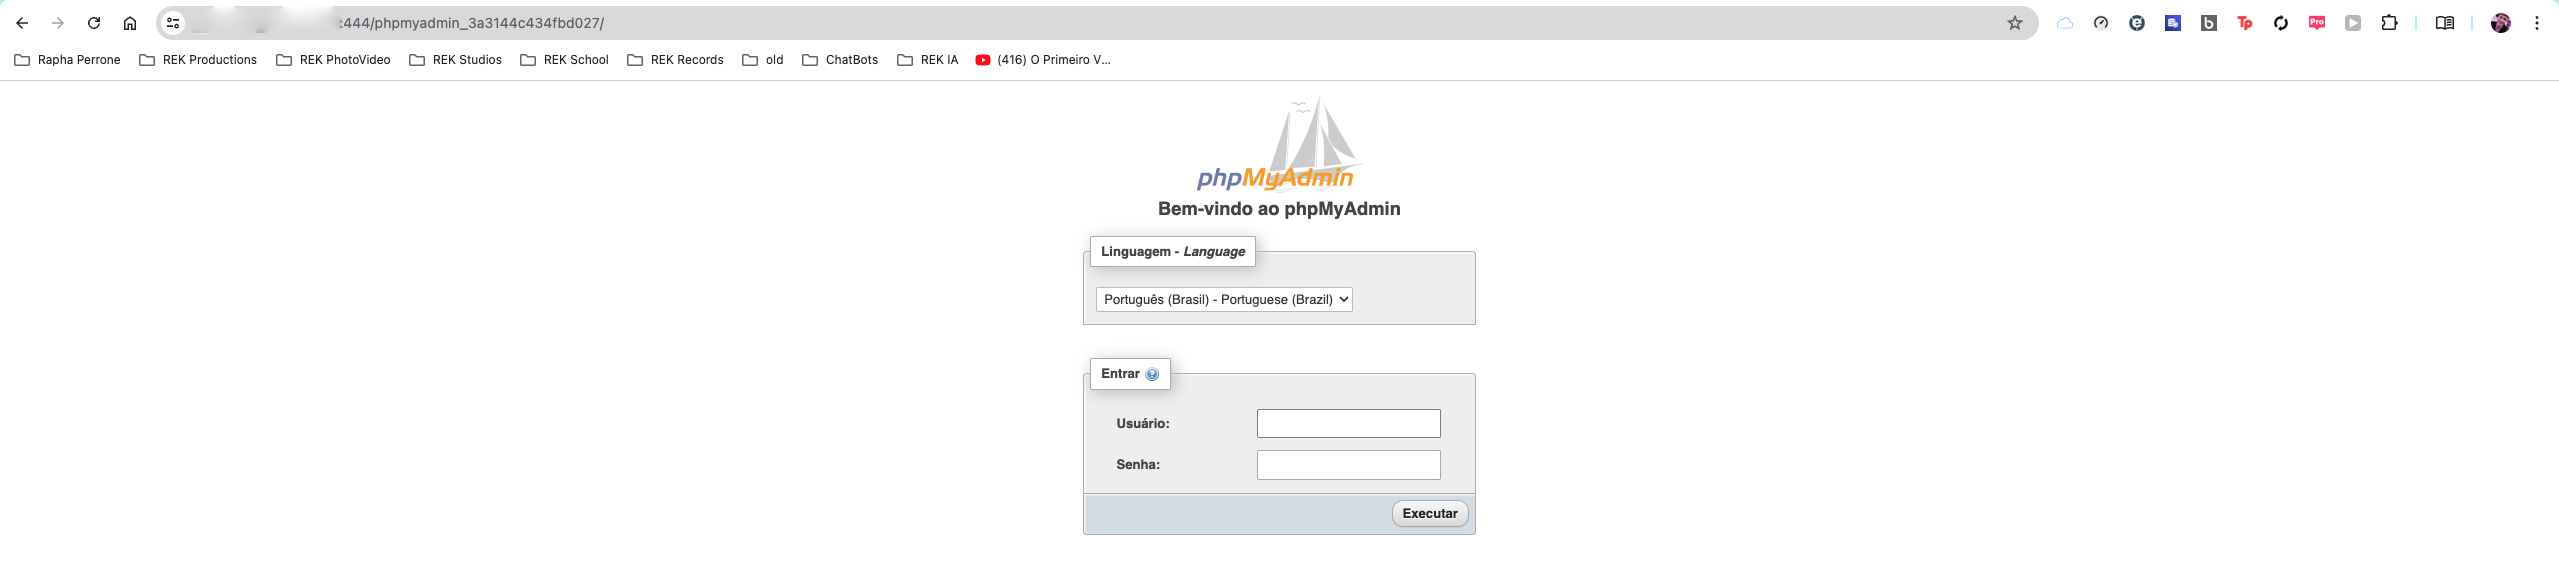Go to the browser home page
This screenshot has height=582, width=2559.
click(x=130, y=23)
